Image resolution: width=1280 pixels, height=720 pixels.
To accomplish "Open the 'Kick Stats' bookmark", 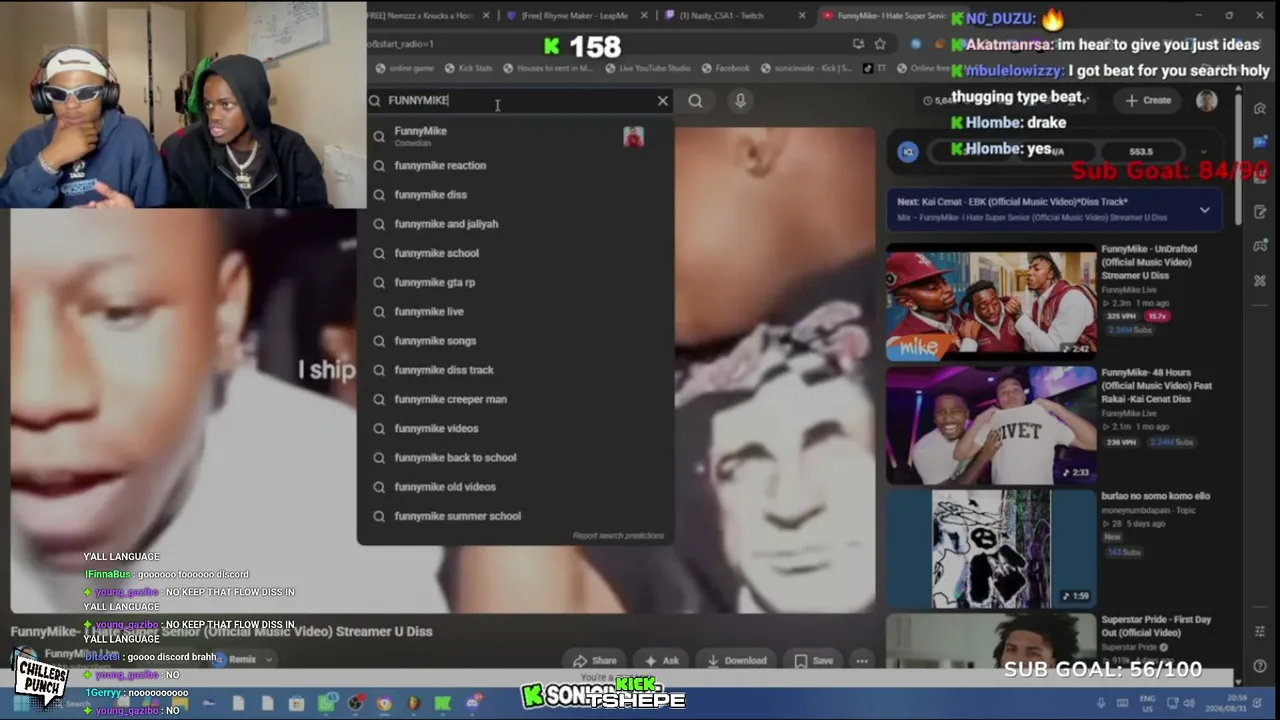I will [x=468, y=68].
